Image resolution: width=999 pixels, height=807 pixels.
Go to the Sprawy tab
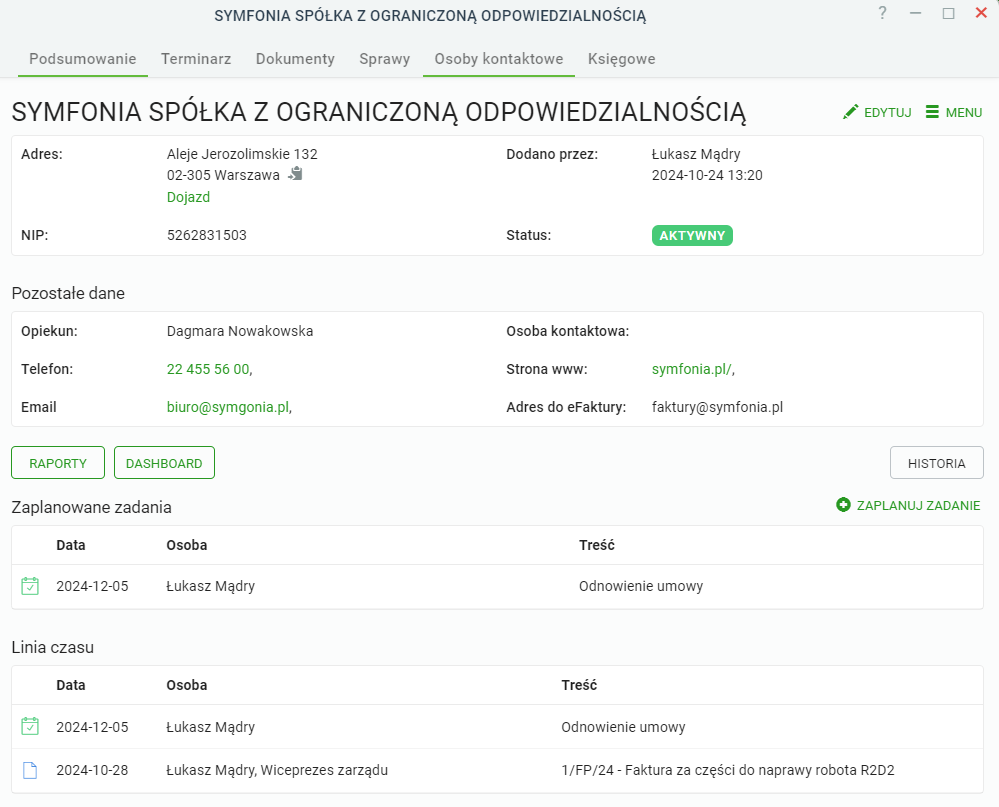[x=384, y=59]
